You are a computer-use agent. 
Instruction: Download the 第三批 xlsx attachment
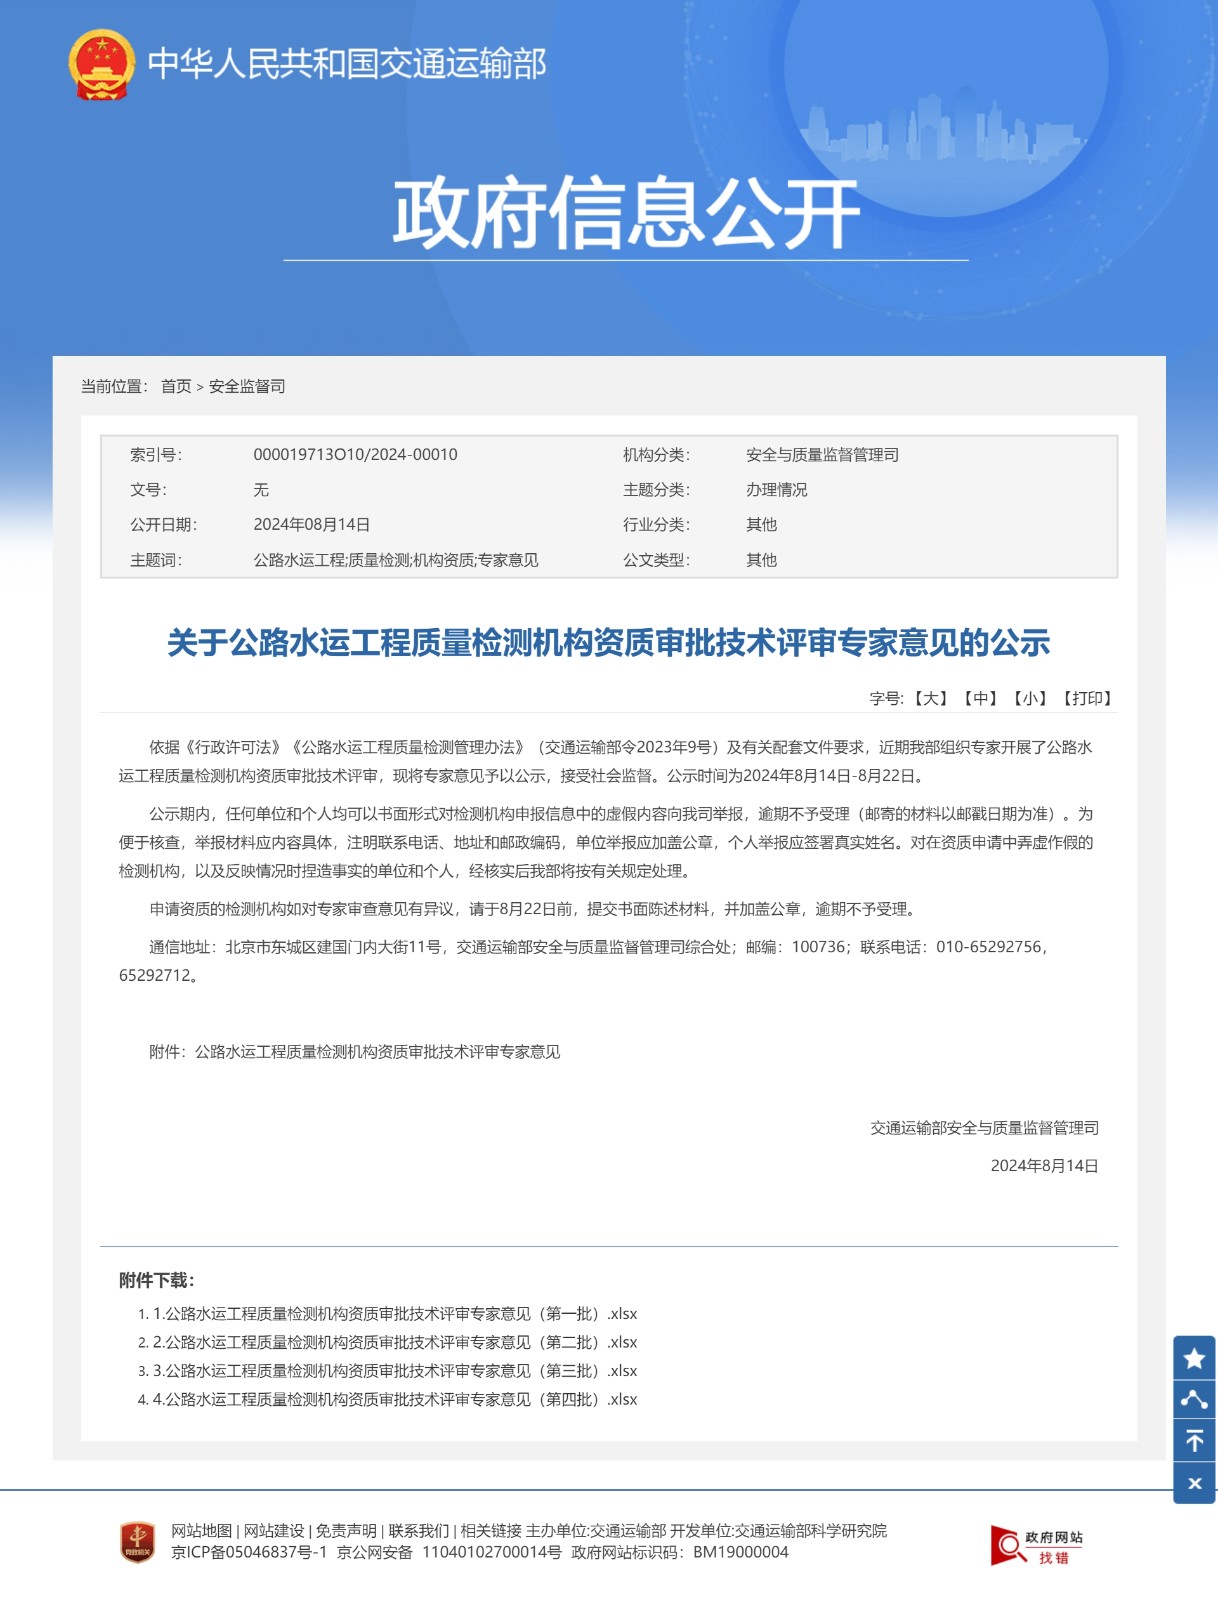click(394, 1371)
